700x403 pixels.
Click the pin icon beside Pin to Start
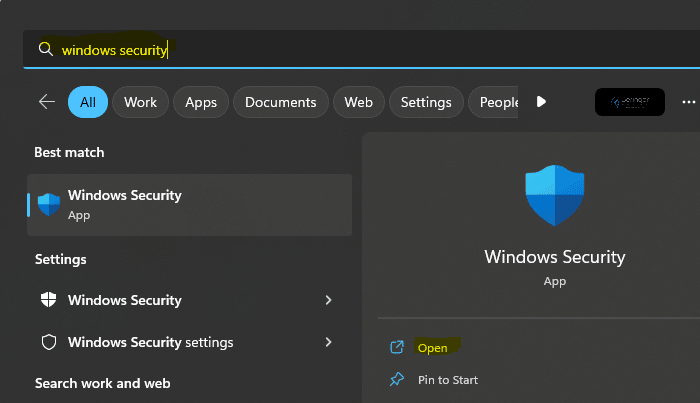tap(396, 379)
